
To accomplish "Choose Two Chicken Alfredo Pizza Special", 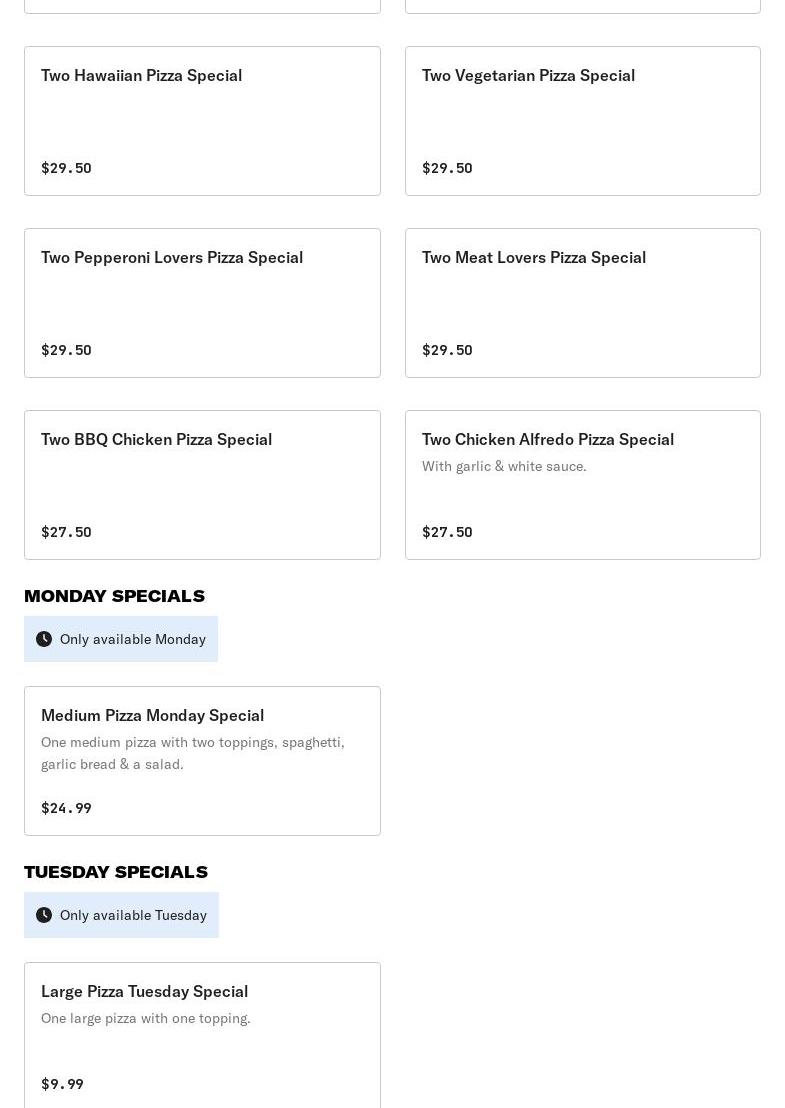I will coord(548,439).
